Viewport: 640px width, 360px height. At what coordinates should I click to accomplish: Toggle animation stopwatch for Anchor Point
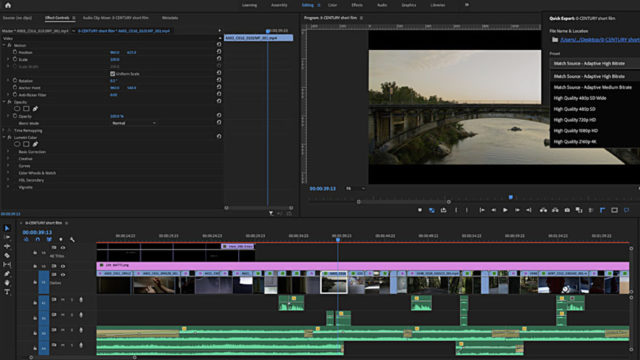(15, 87)
